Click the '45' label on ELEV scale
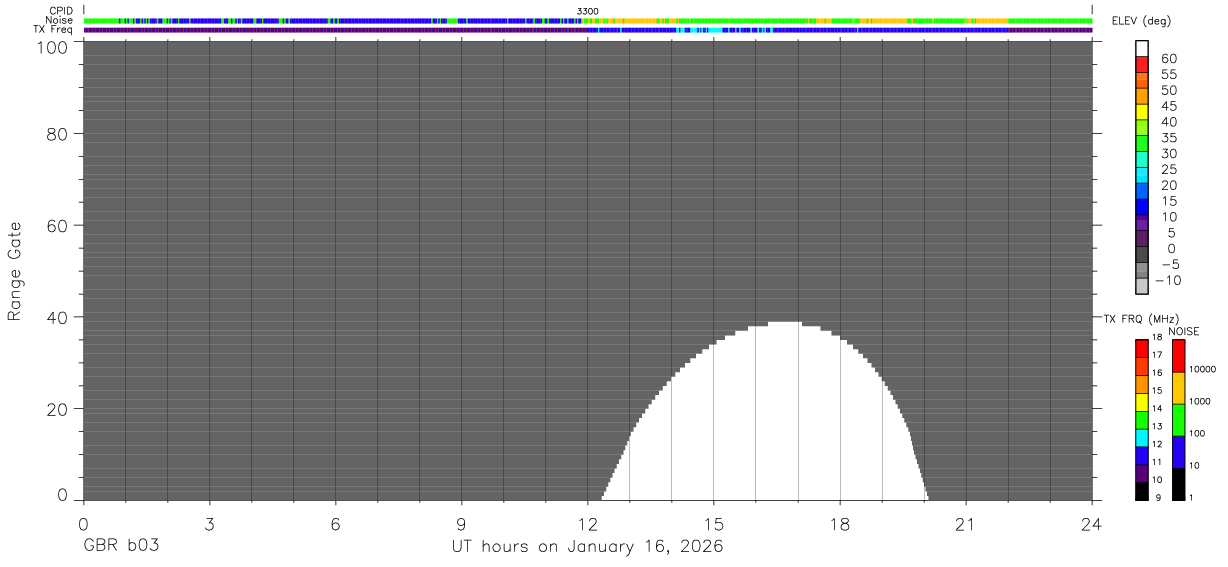 pos(1169,105)
